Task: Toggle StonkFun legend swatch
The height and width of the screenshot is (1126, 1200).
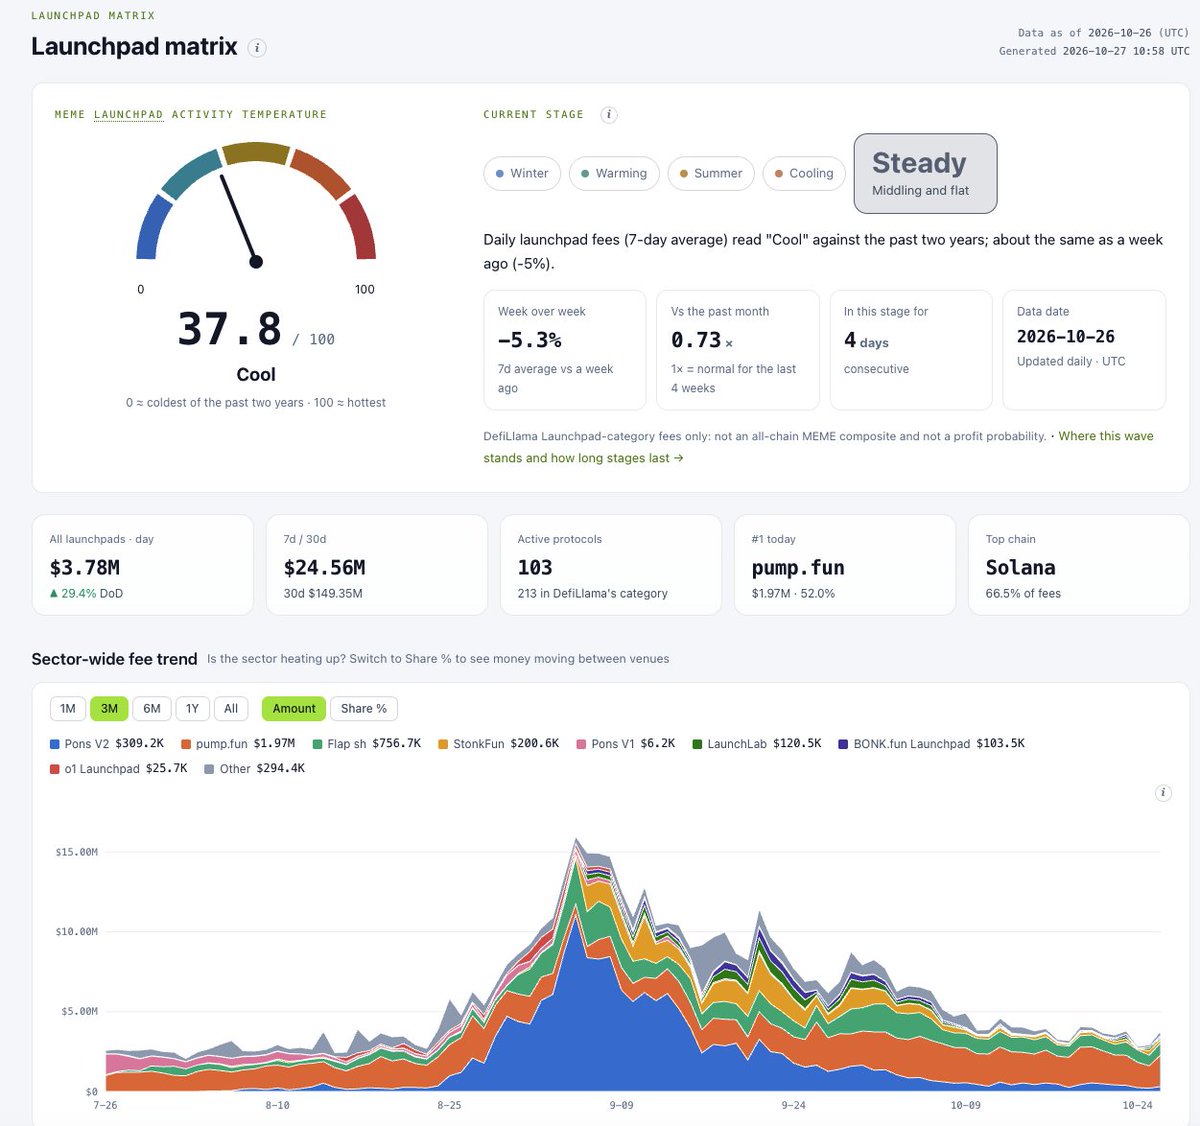Action: (443, 744)
